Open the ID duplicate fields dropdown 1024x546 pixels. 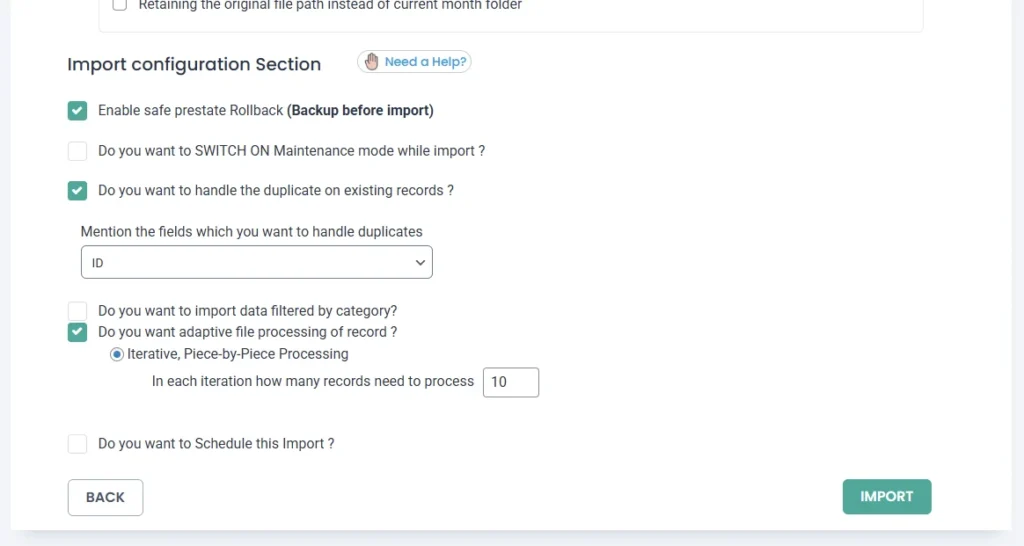256,263
